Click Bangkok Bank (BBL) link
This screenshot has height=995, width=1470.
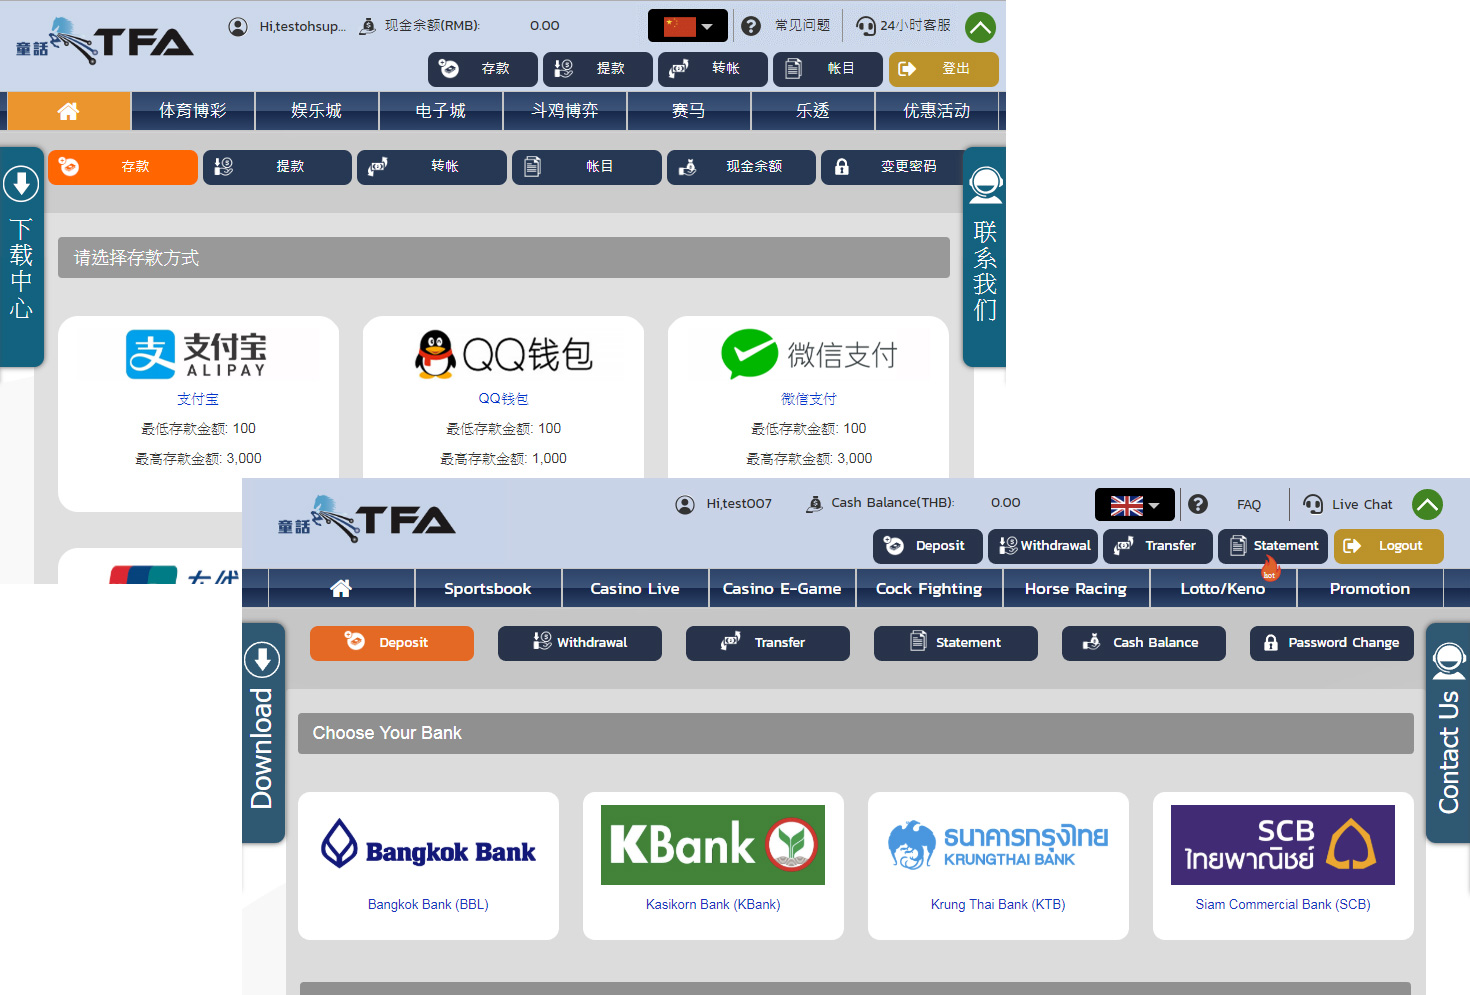pyautogui.click(x=428, y=904)
